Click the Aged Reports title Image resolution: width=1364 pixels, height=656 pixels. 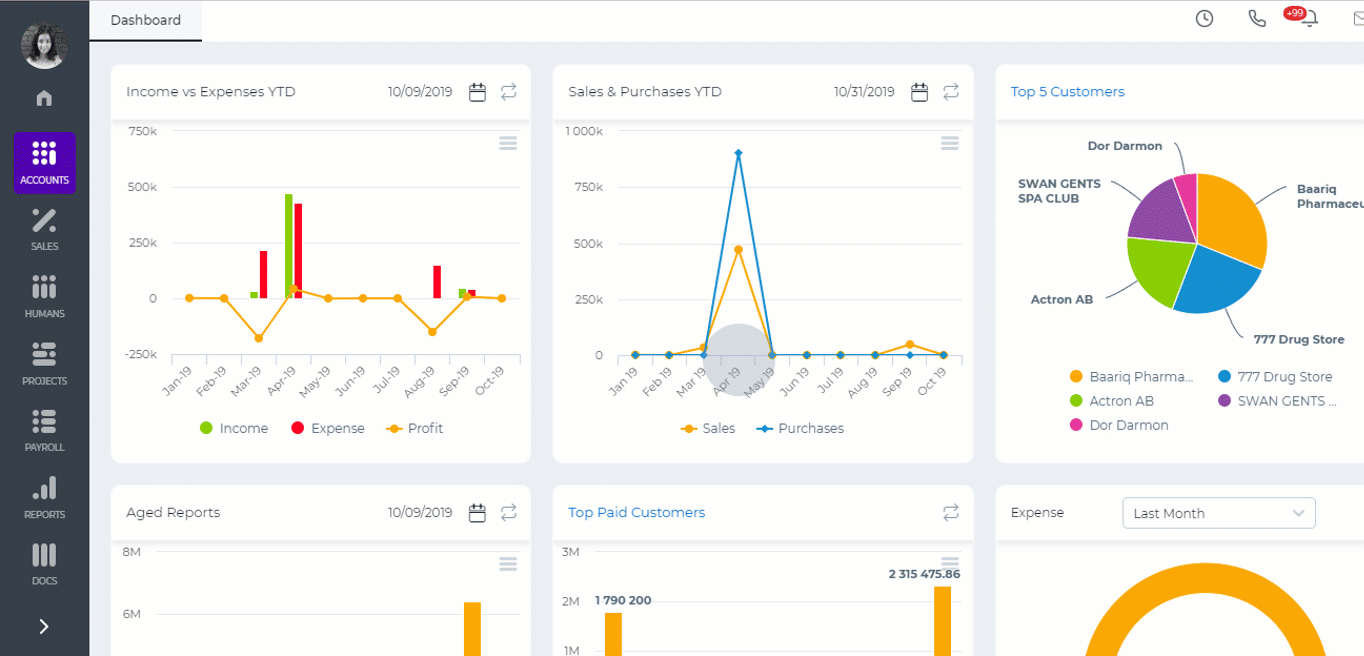173,513
